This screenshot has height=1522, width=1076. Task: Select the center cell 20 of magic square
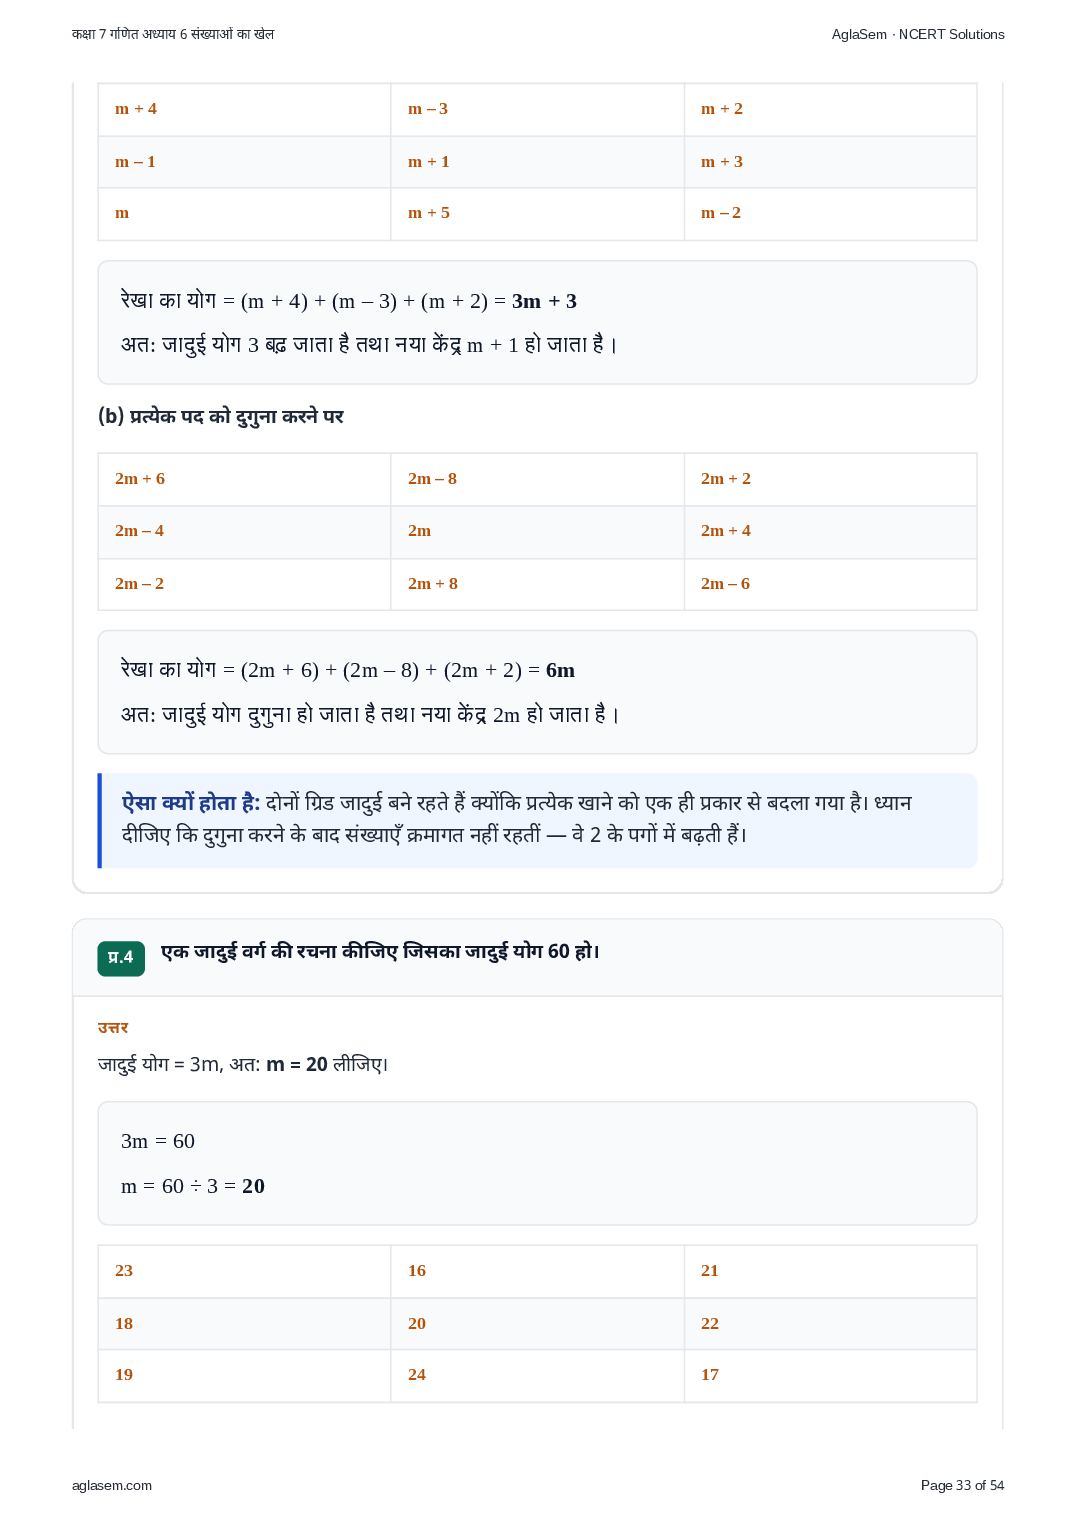point(537,1324)
